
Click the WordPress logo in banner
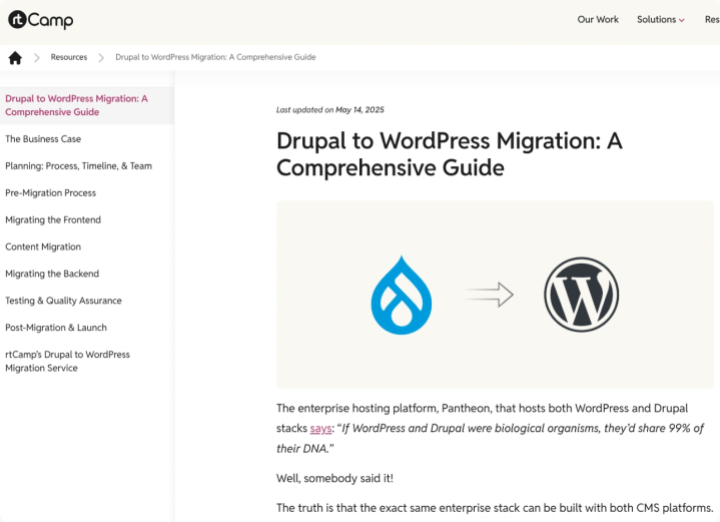[581, 295]
